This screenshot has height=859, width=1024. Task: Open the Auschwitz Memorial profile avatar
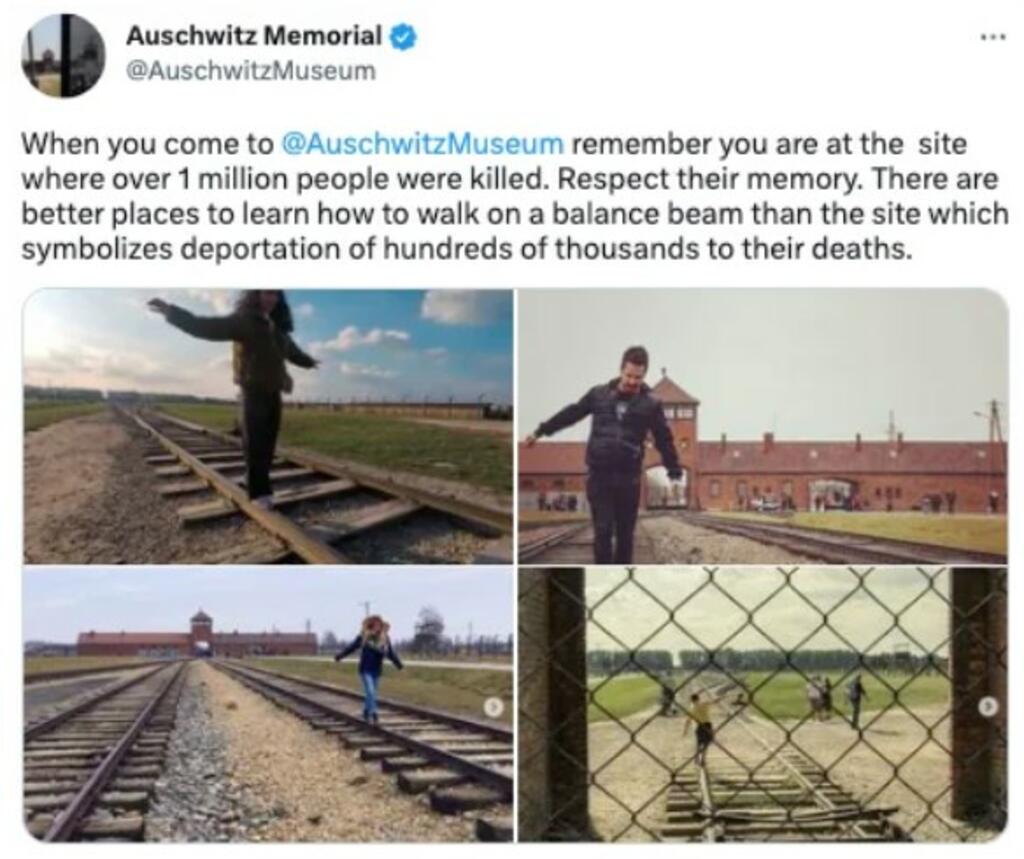click(x=63, y=56)
